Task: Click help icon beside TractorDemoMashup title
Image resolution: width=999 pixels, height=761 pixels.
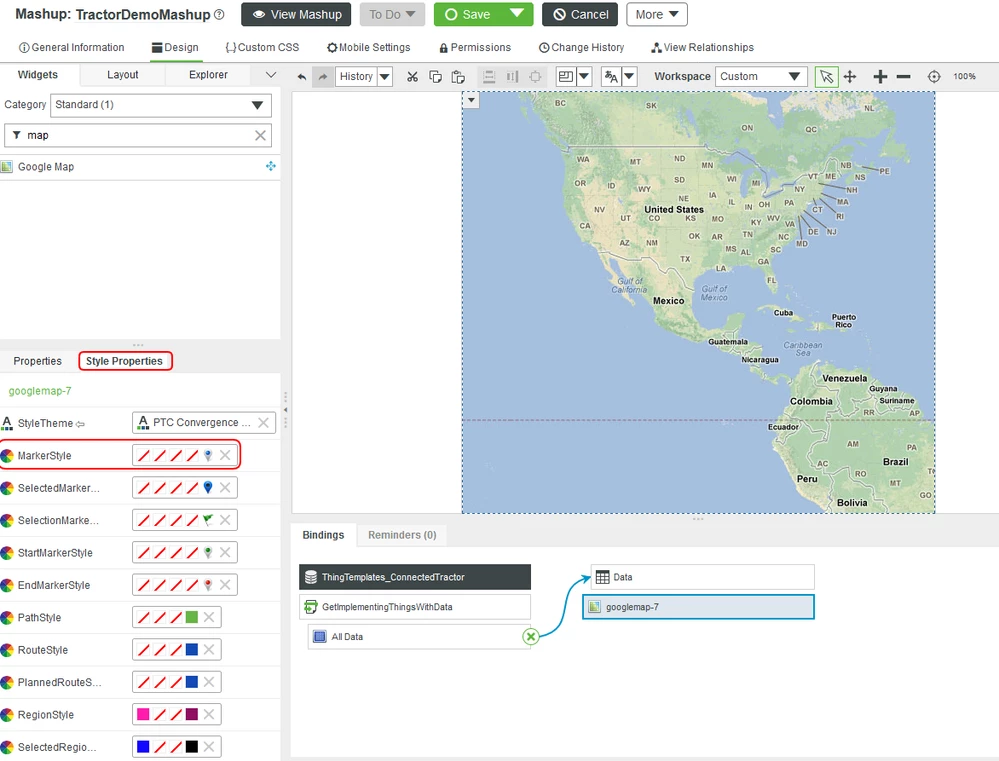Action: 219,15
